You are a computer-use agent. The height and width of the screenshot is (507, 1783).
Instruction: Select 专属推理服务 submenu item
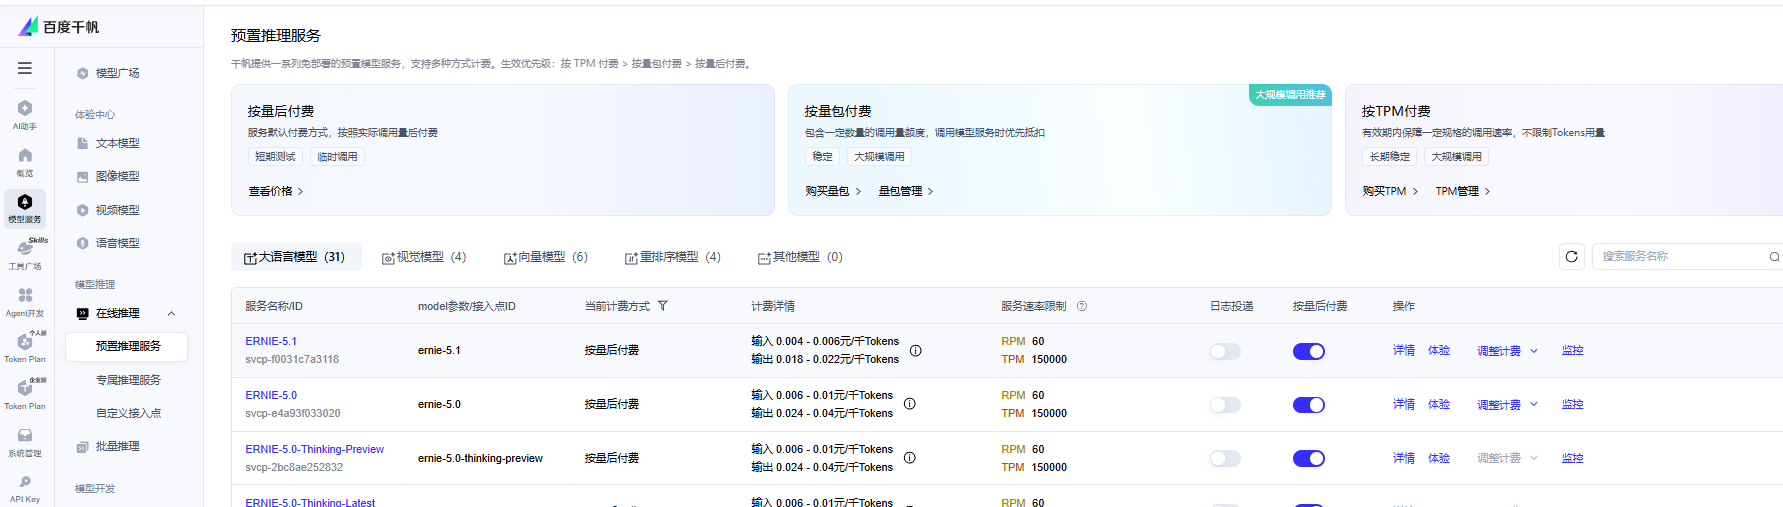pos(128,380)
